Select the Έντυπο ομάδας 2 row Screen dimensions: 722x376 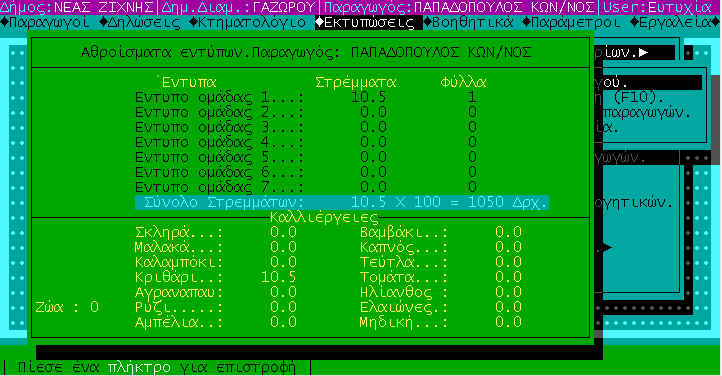pyautogui.click(x=306, y=113)
